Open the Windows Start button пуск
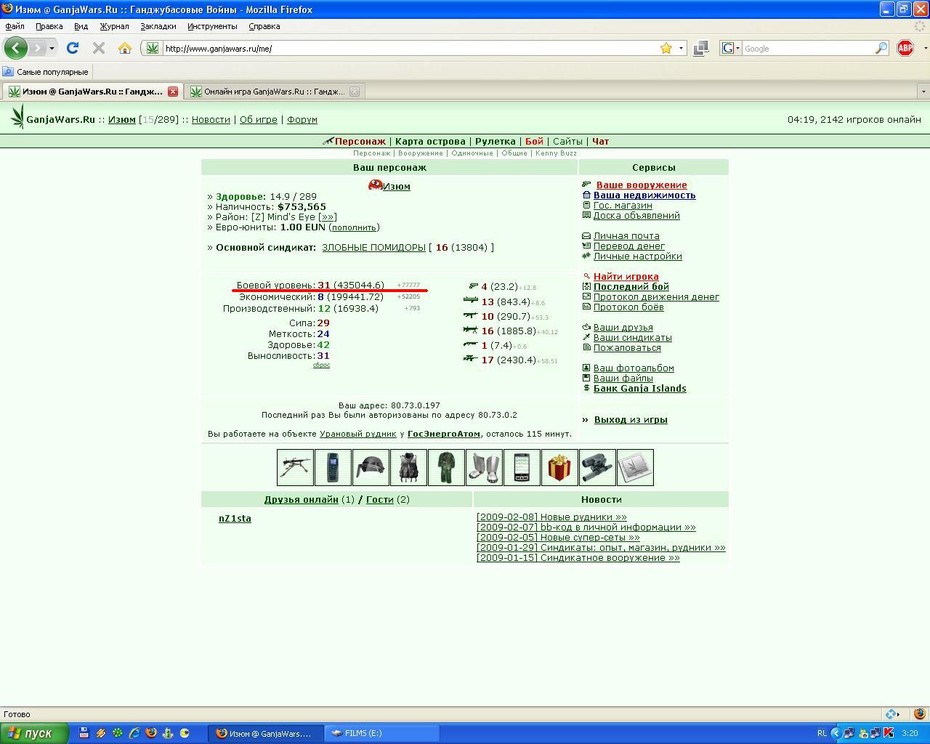Screen dimensions: 930x744 click(33, 733)
